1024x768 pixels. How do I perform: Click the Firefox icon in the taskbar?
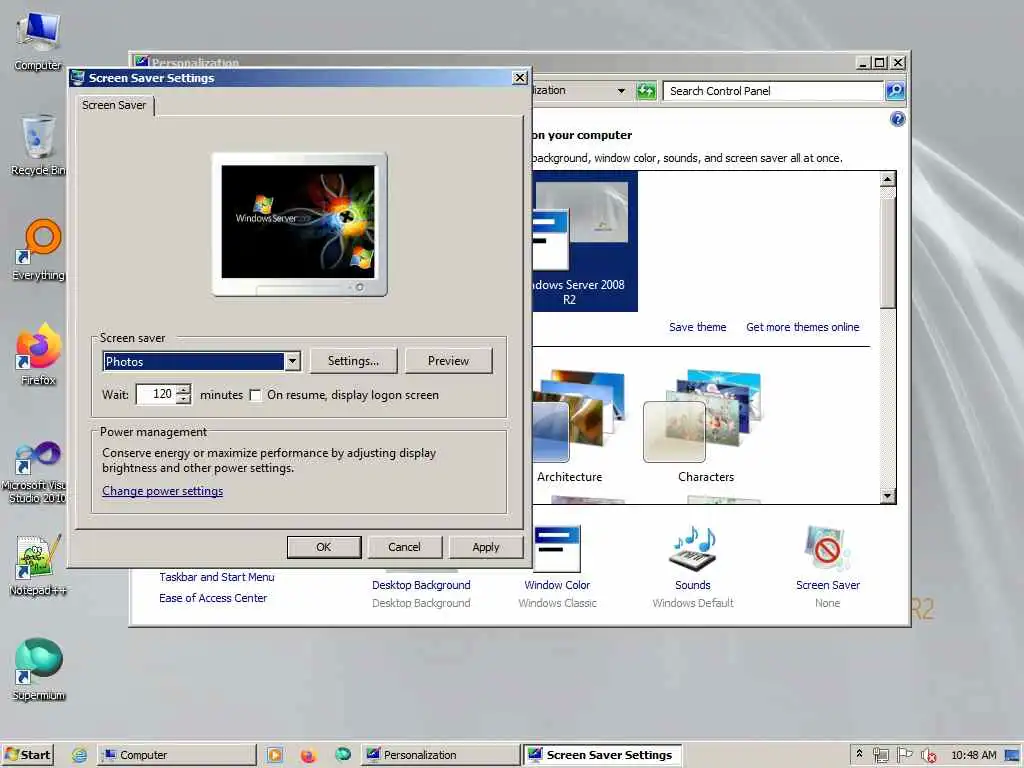[x=308, y=755]
